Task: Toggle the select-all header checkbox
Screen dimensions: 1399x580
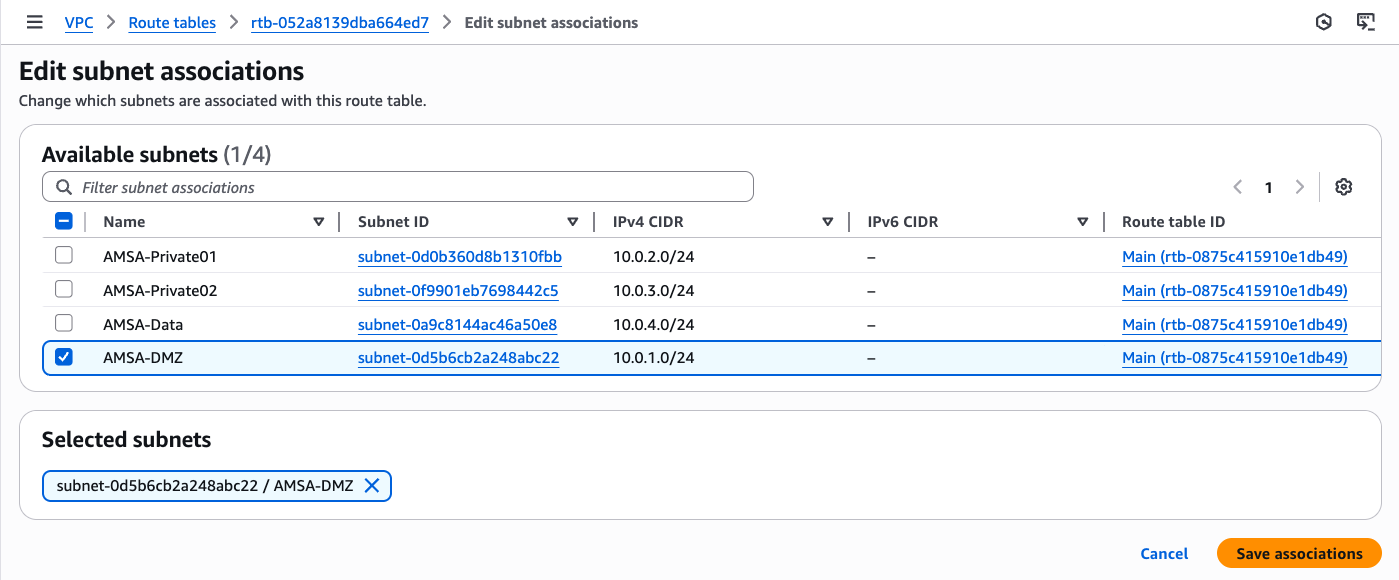Action: coord(64,222)
